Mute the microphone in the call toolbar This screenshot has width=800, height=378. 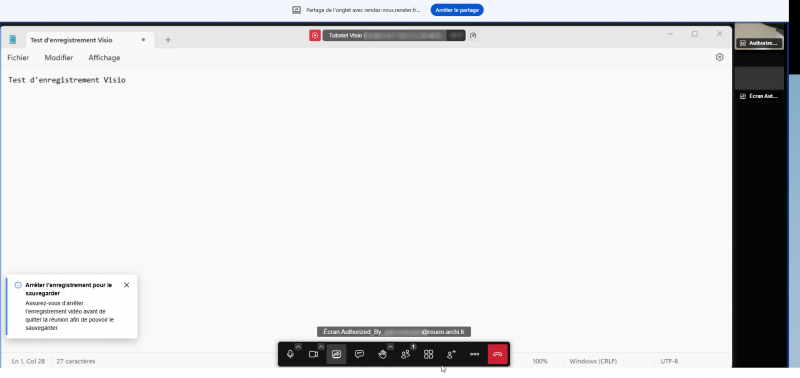click(x=290, y=354)
